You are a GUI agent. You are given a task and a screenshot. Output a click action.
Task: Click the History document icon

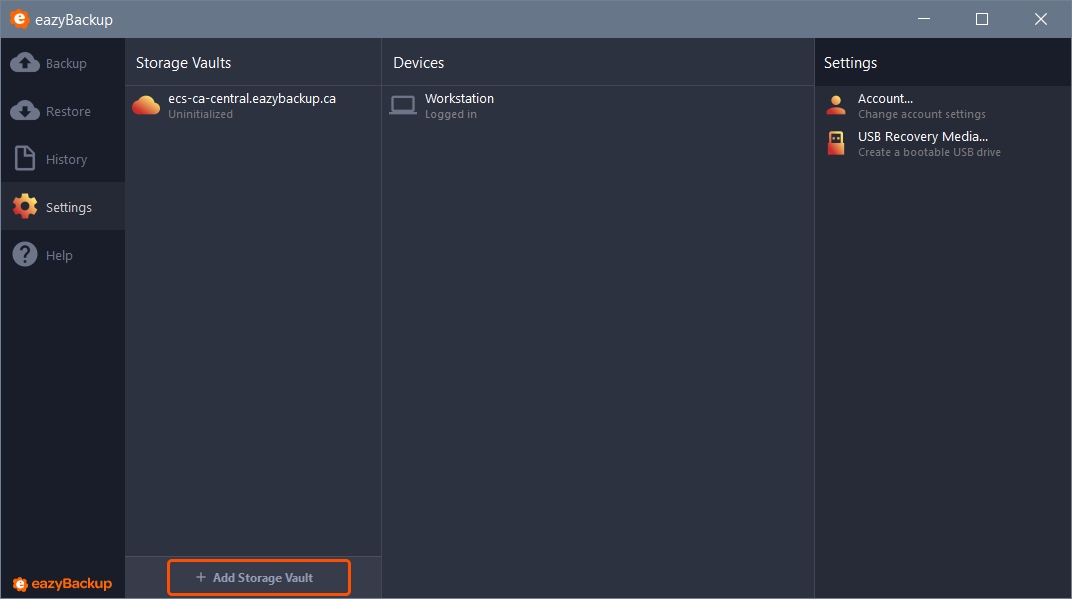click(x=25, y=159)
